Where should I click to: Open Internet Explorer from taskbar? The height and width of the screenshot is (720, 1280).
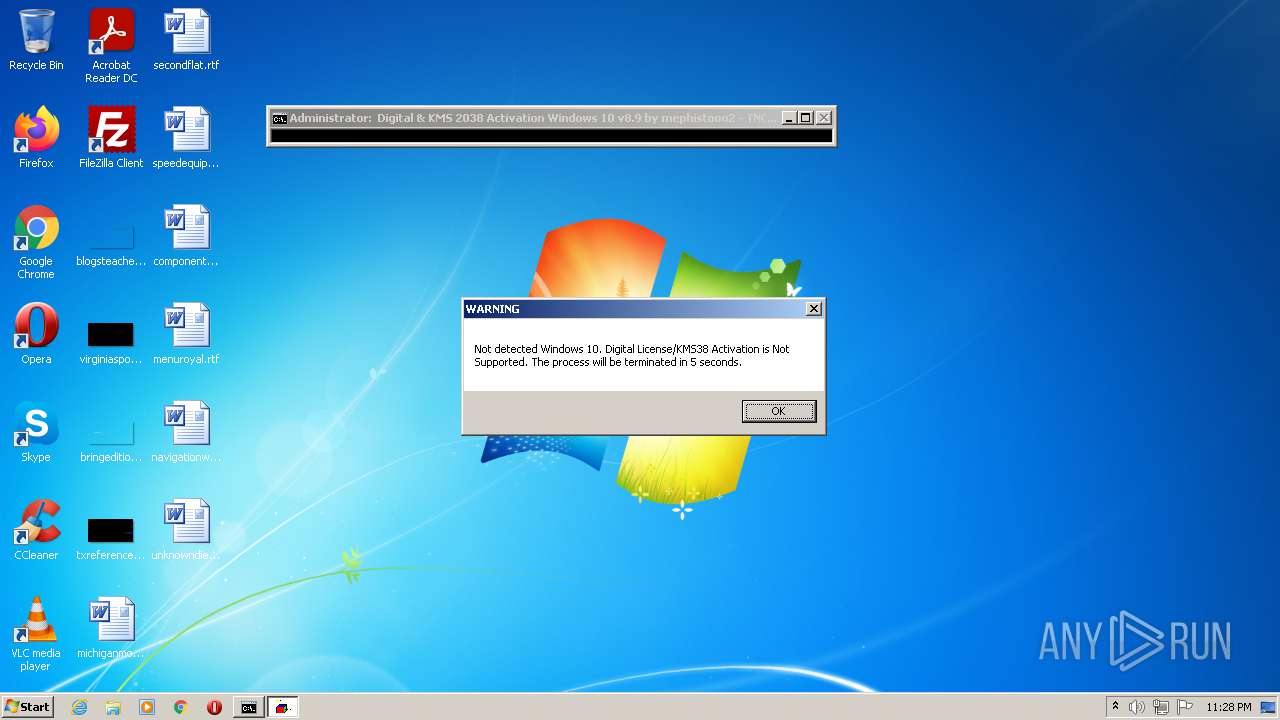79,707
